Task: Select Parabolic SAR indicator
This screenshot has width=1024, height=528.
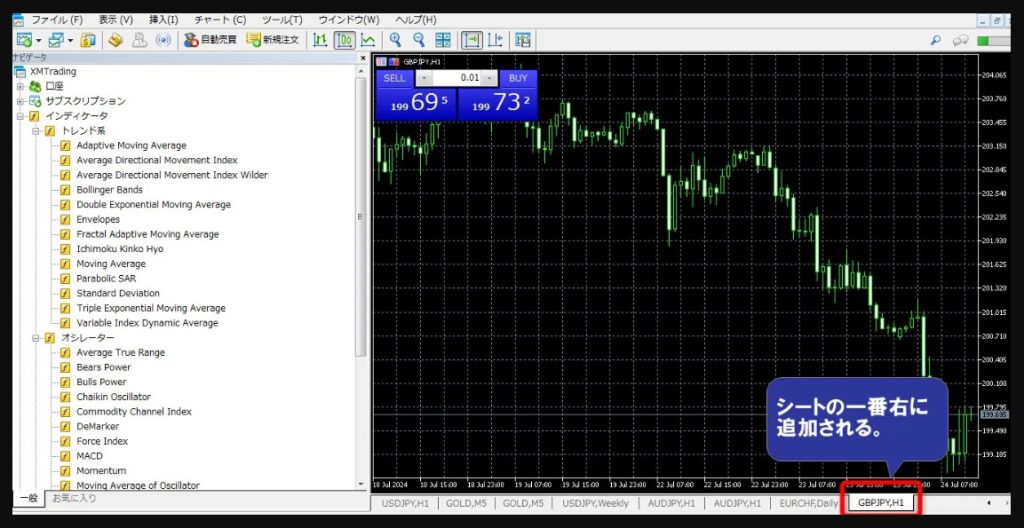Action: [x=106, y=278]
